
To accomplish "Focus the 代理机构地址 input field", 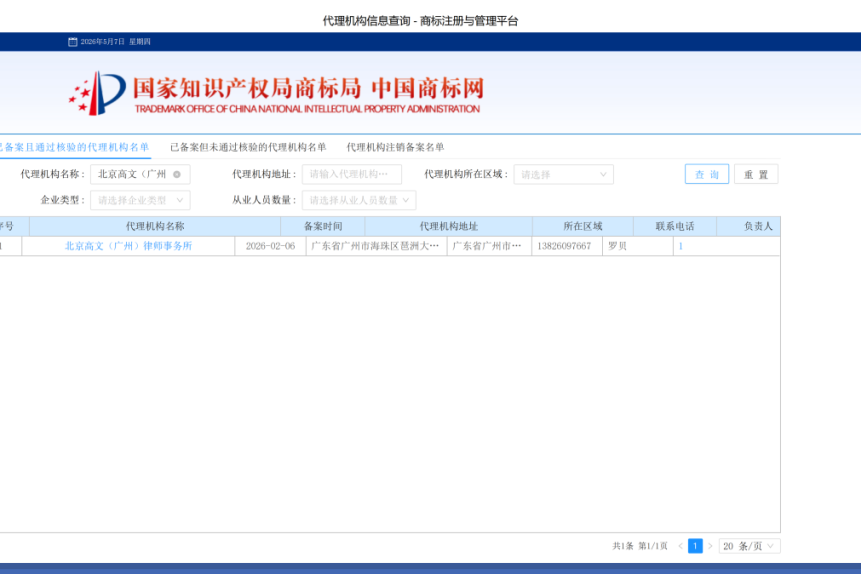I will tap(351, 174).
